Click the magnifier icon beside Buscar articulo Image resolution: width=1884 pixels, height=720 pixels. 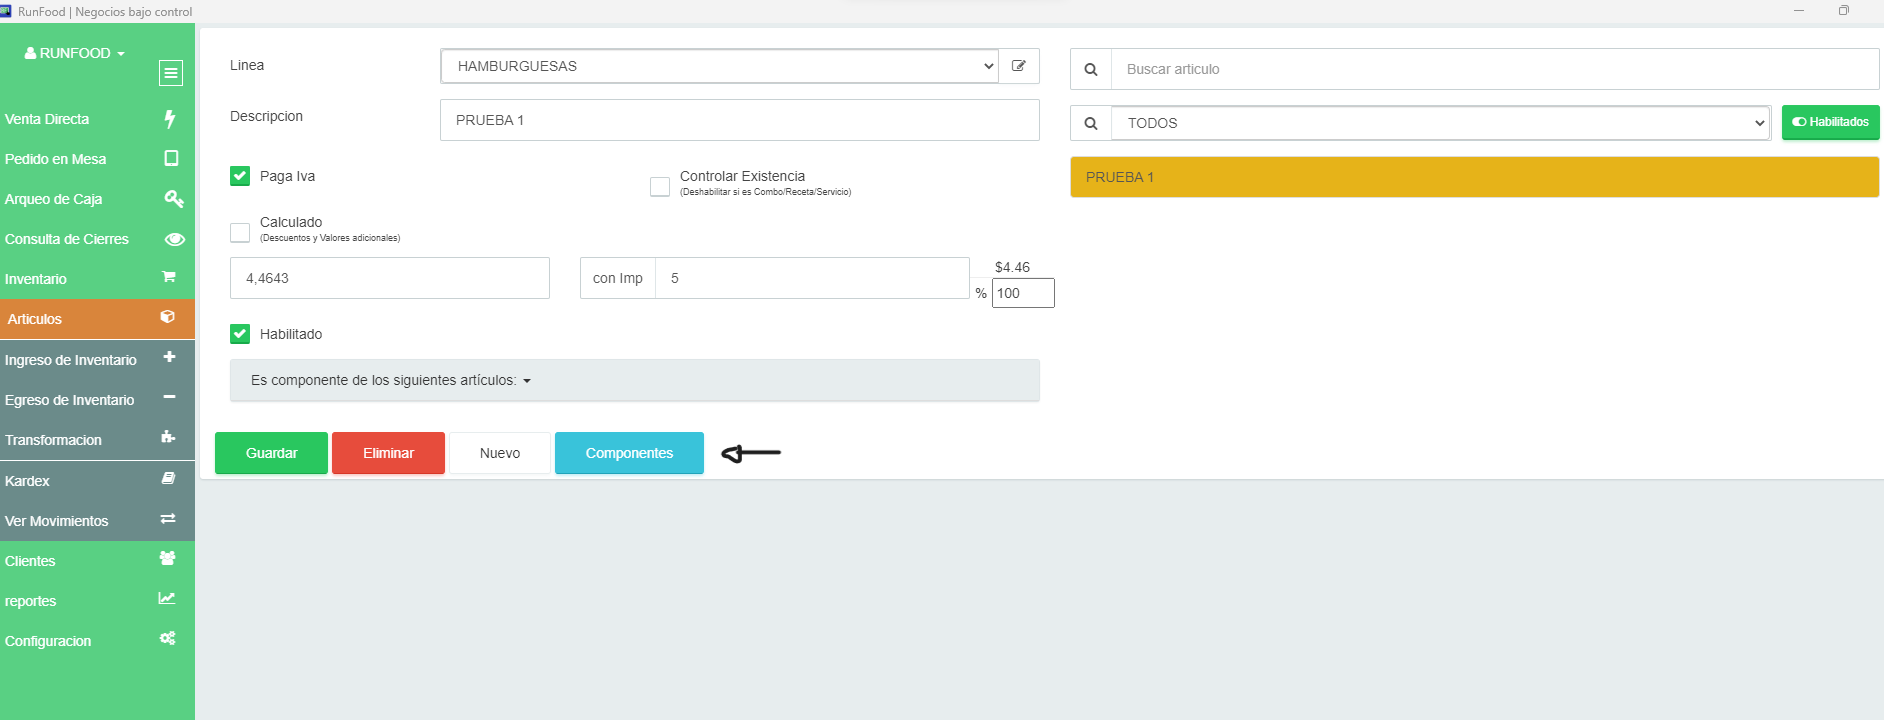tap(1091, 70)
